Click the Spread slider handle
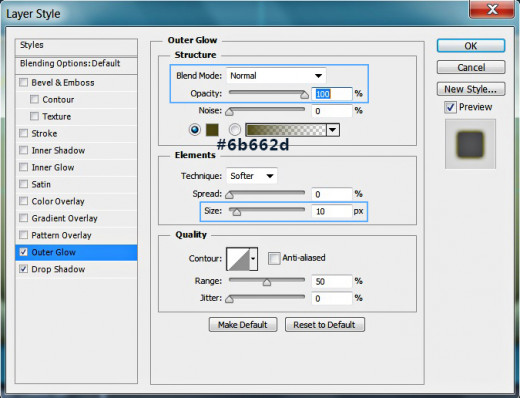Viewport: 520px width, 398px height. tap(229, 195)
